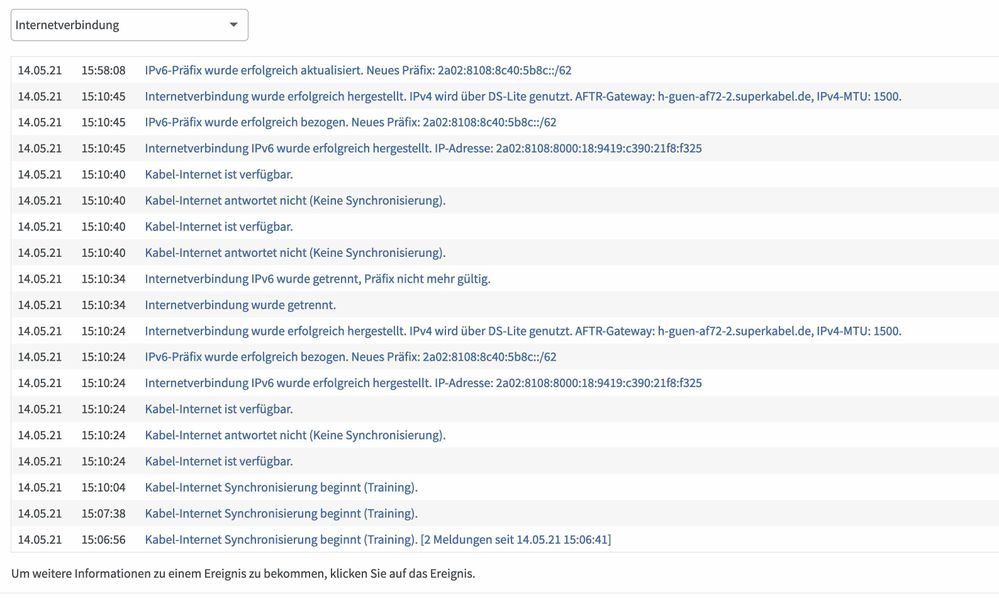
Task: Open the 'Internetverbindung wurde getrennt.' entry
Action: tap(240, 305)
